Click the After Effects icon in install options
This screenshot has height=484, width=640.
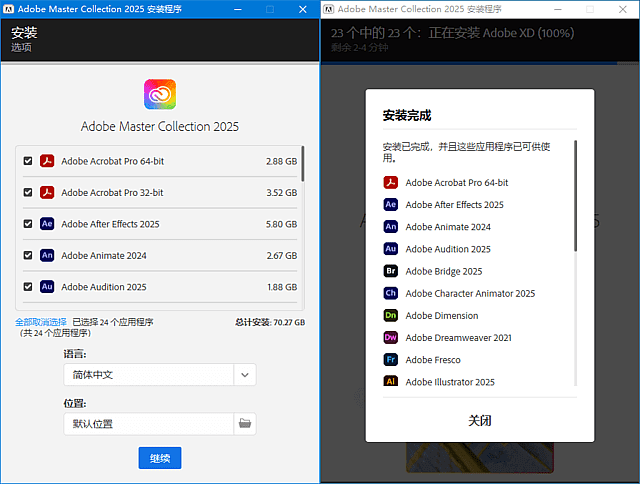[x=46, y=224]
